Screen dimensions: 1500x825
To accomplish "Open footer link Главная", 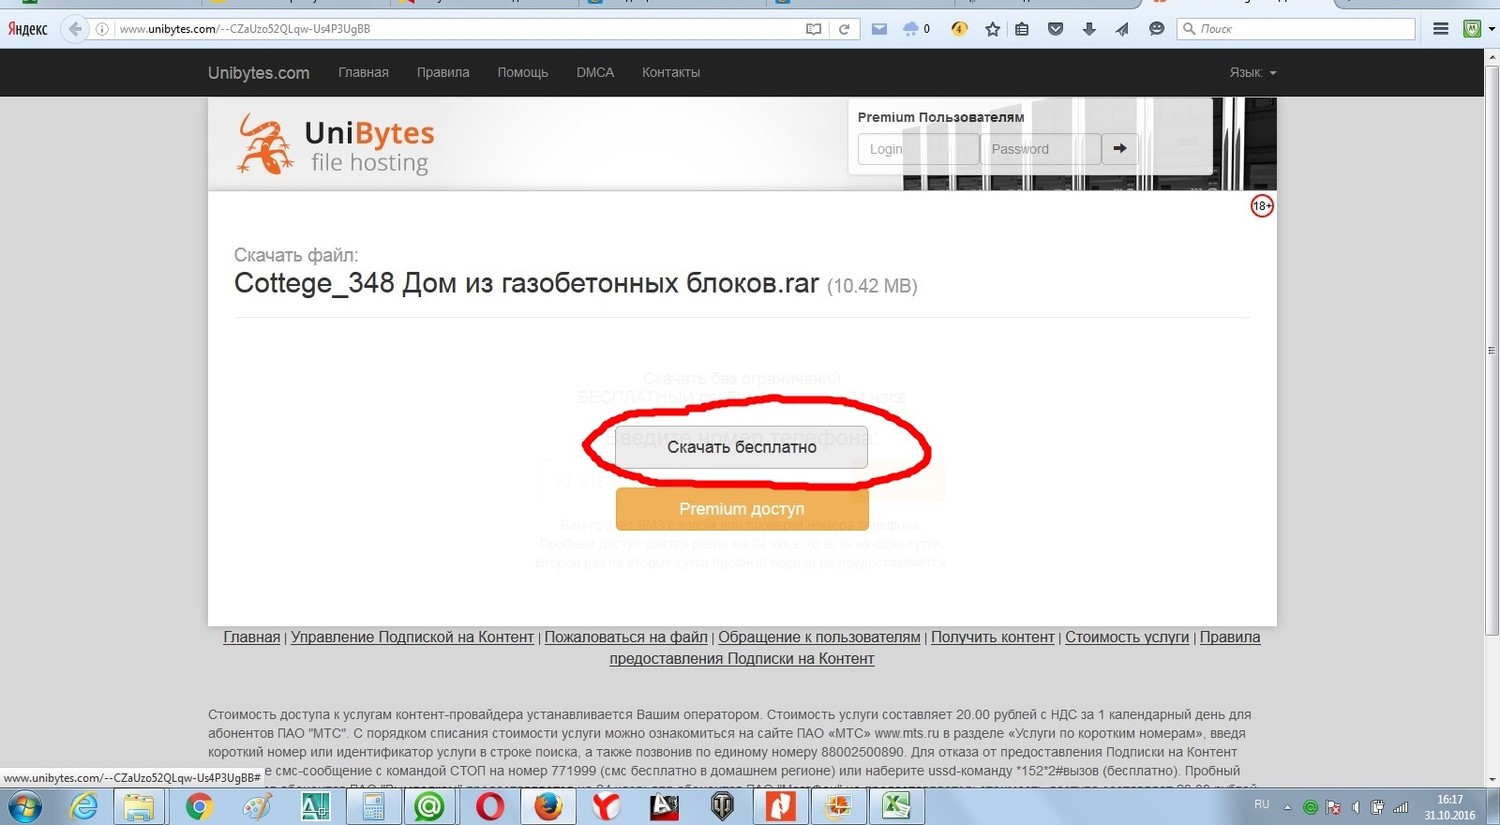I will (x=252, y=637).
